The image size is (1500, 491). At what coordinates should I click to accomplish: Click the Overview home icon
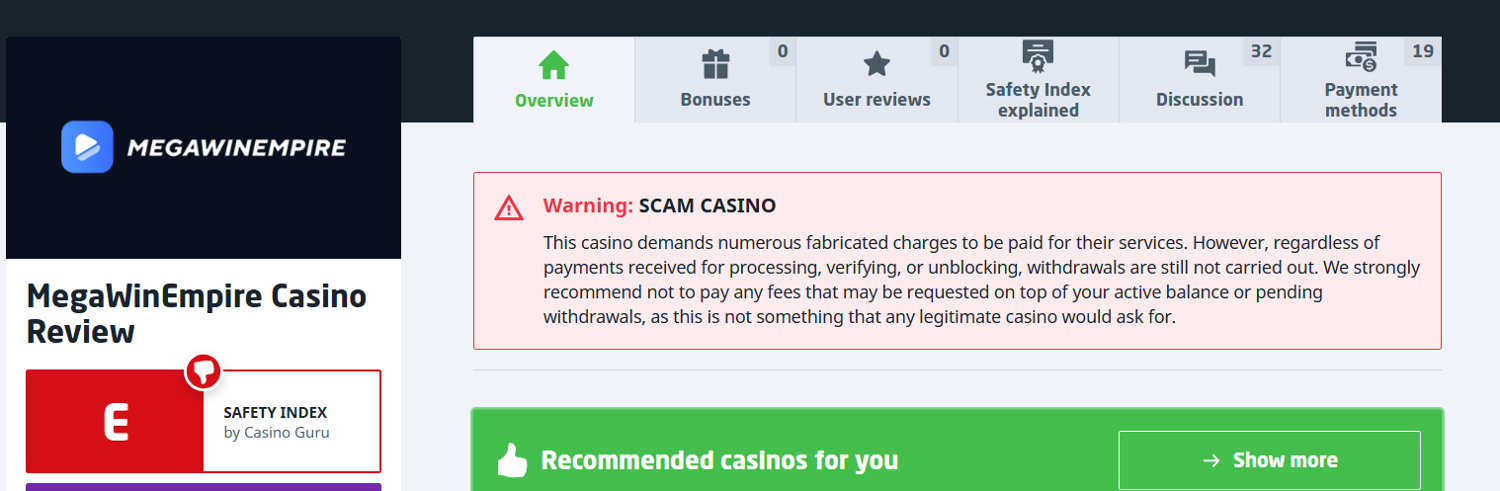[553, 65]
